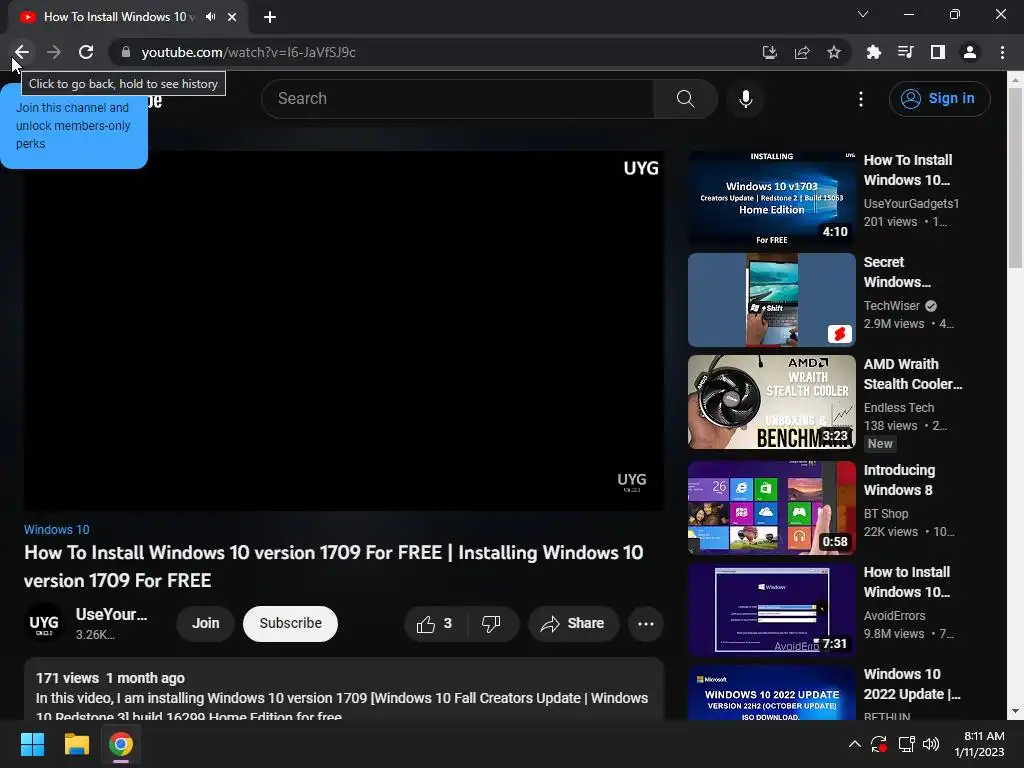Click the video player area
The width and height of the screenshot is (1024, 768).
pyautogui.click(x=344, y=331)
